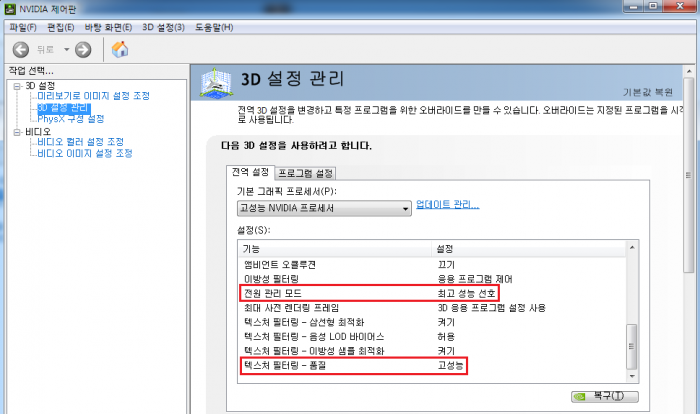Click the 복구(T) restore button
Screen dimensions: 700x414
tap(604, 396)
